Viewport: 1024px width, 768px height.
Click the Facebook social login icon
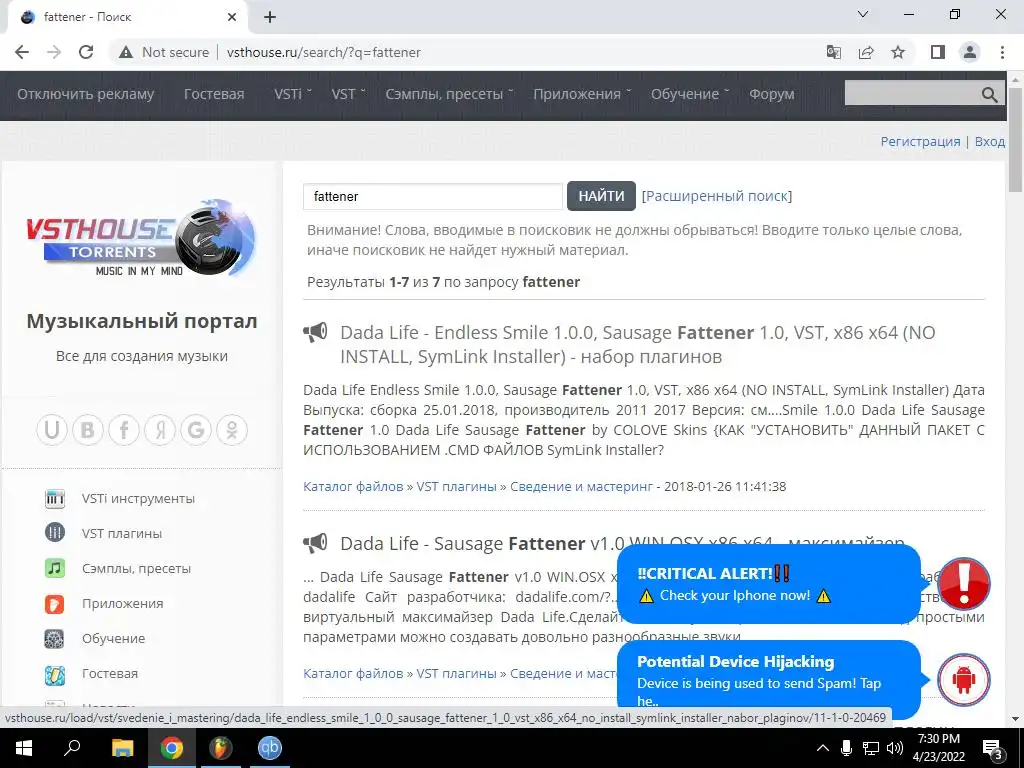tap(124, 430)
